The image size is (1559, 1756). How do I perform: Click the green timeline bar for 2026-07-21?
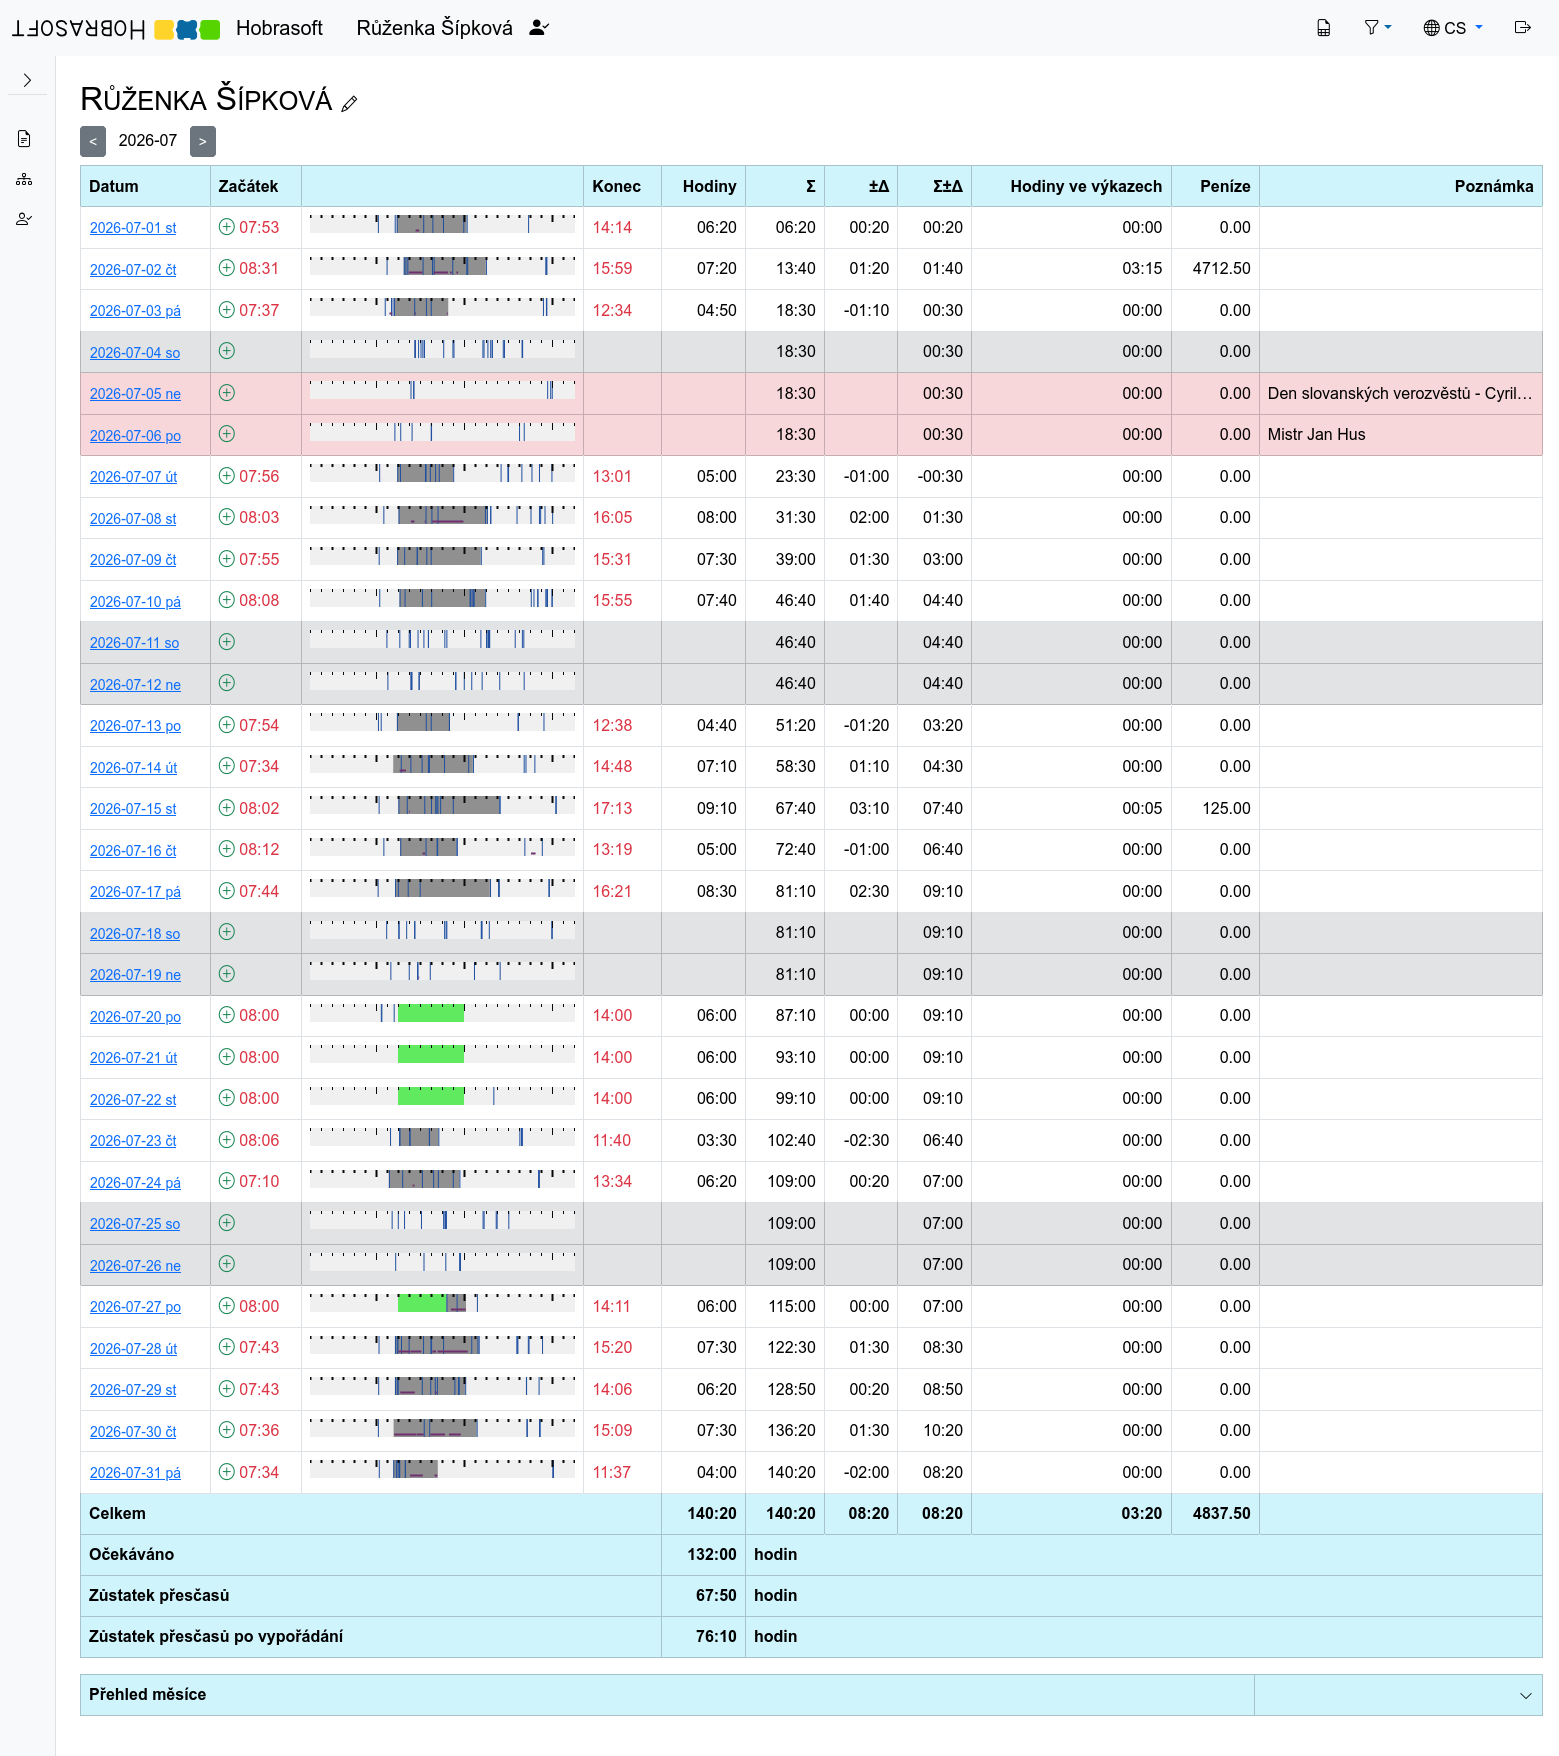431,1054
